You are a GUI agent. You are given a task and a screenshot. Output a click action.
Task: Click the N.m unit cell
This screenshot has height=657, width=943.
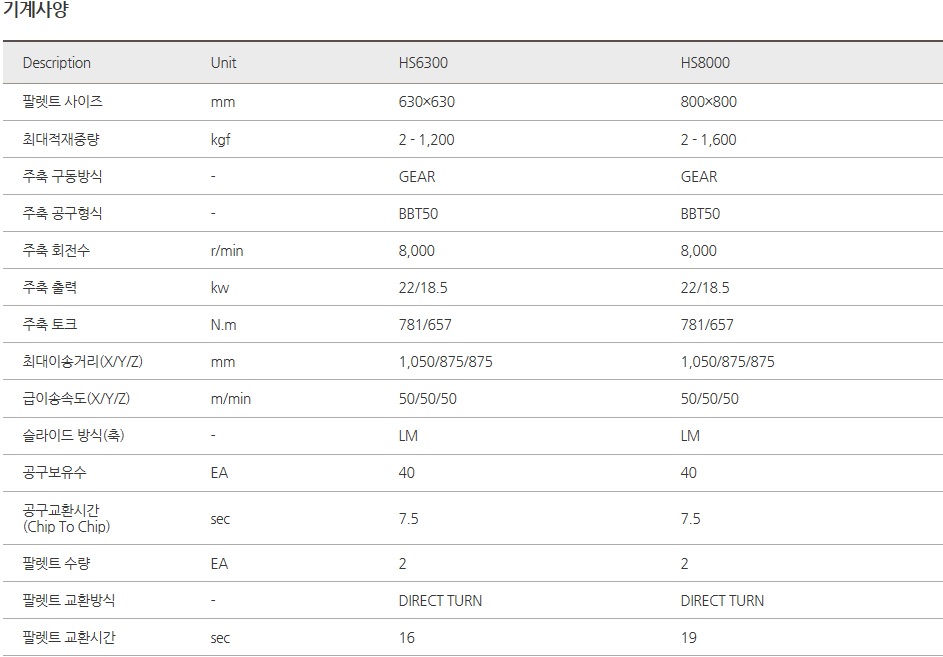click(x=224, y=325)
